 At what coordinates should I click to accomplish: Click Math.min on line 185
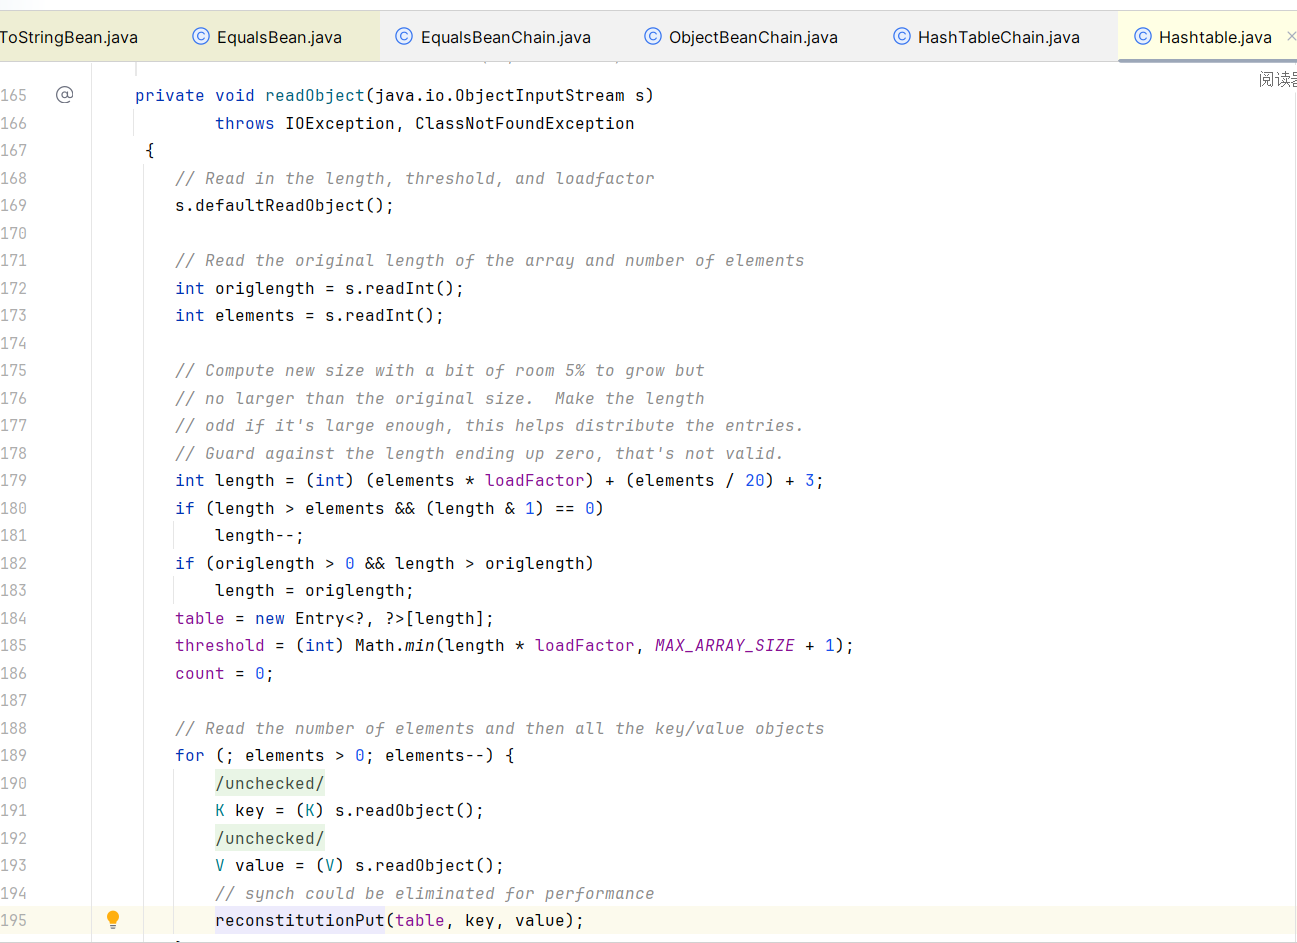(395, 645)
